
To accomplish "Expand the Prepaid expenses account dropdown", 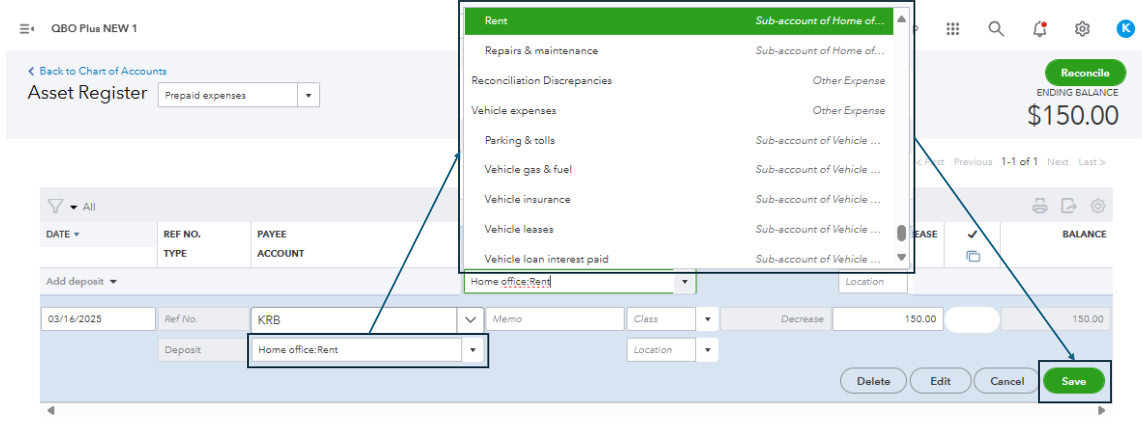I will click(309, 95).
